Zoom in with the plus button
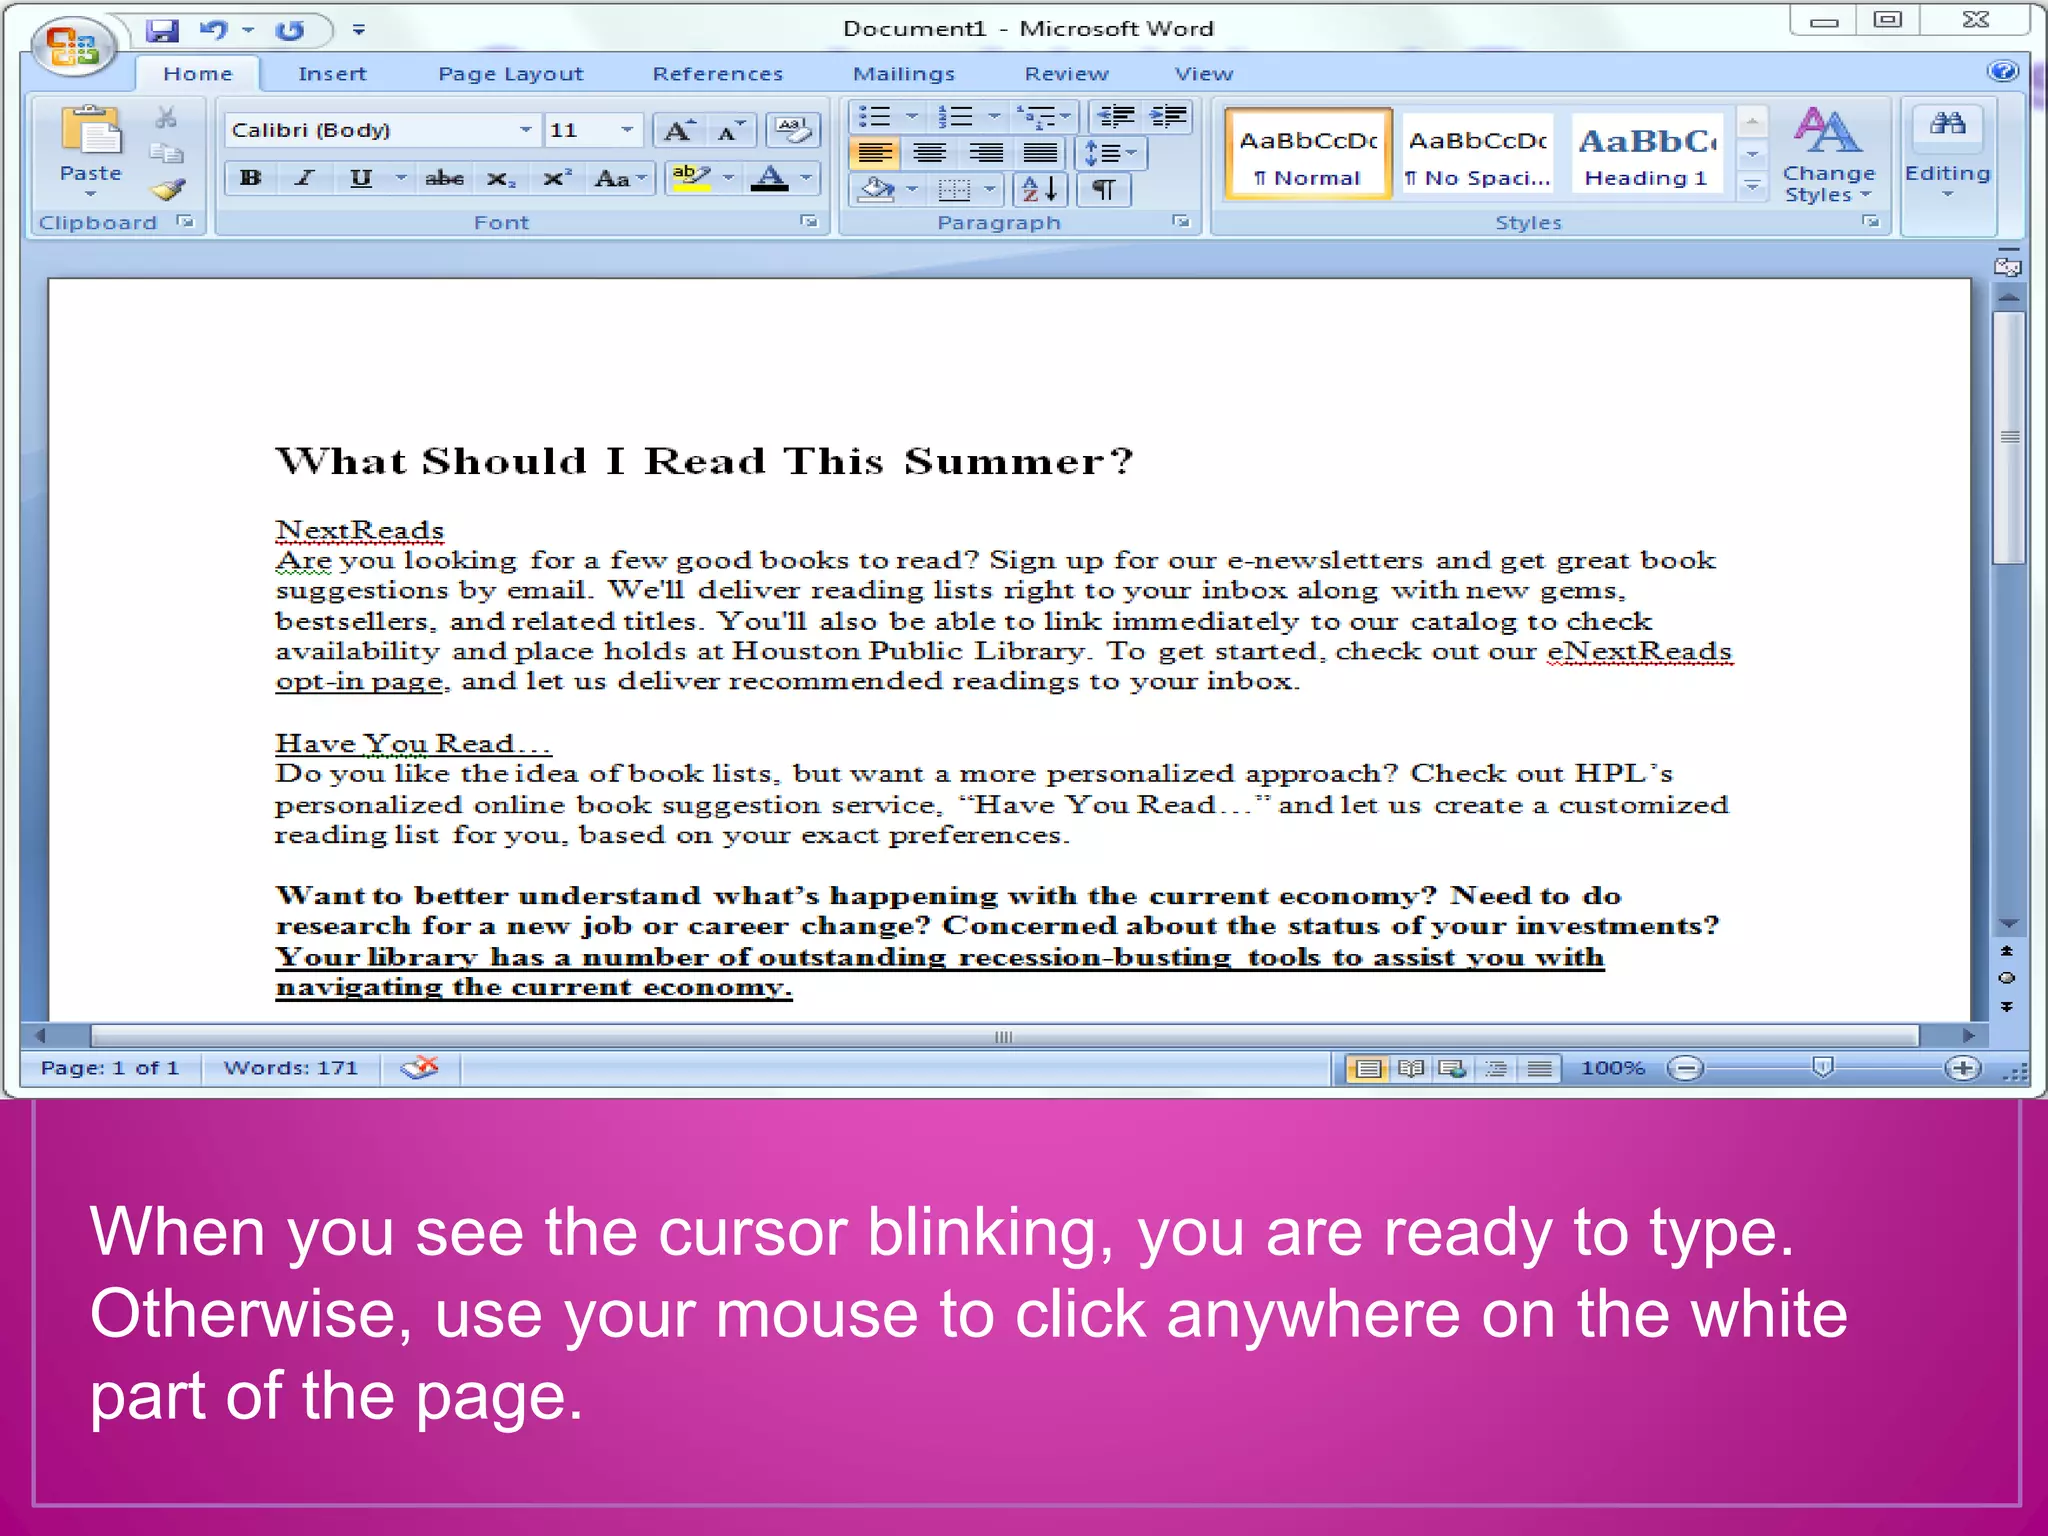The image size is (2048, 1536). point(1963,1069)
